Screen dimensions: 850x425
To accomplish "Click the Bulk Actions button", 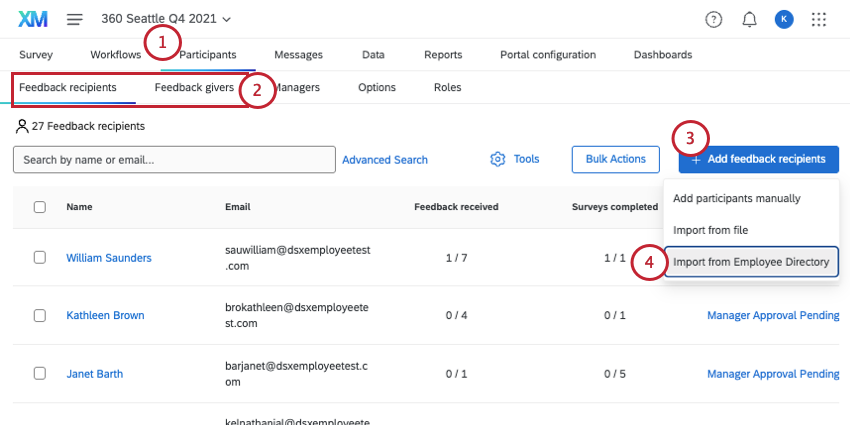I will coord(616,159).
